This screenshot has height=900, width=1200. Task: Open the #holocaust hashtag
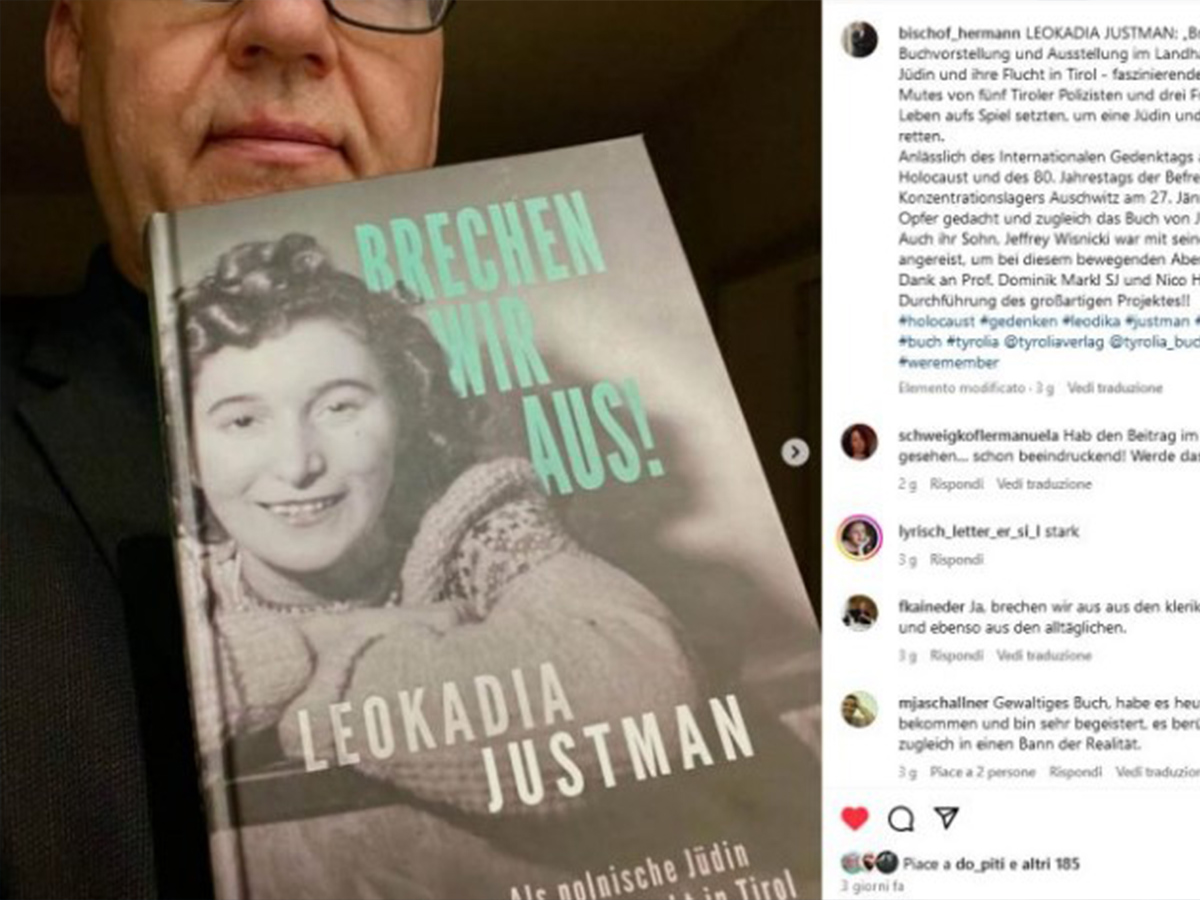tap(930, 322)
